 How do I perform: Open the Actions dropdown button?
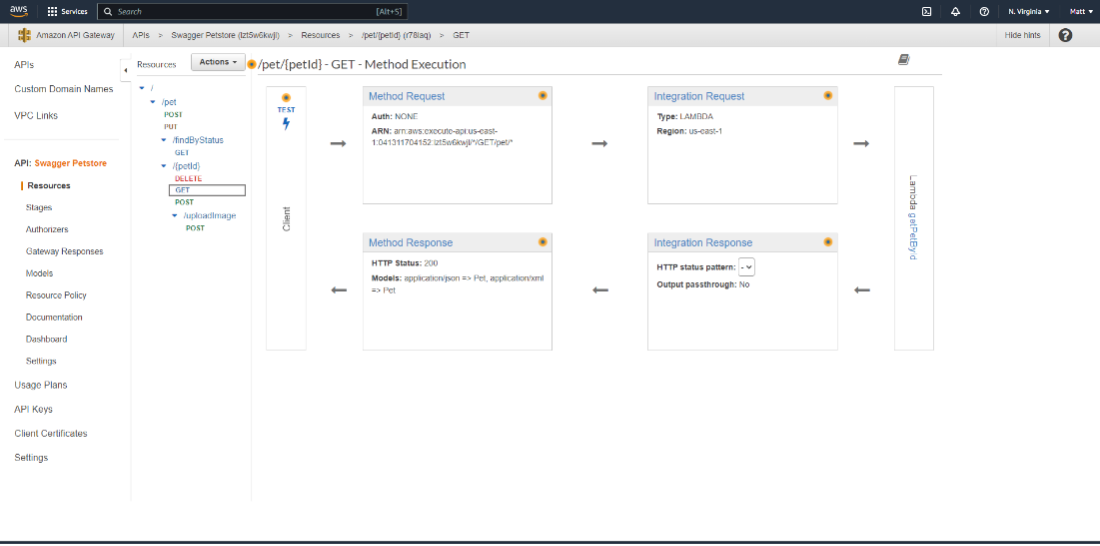coord(218,62)
